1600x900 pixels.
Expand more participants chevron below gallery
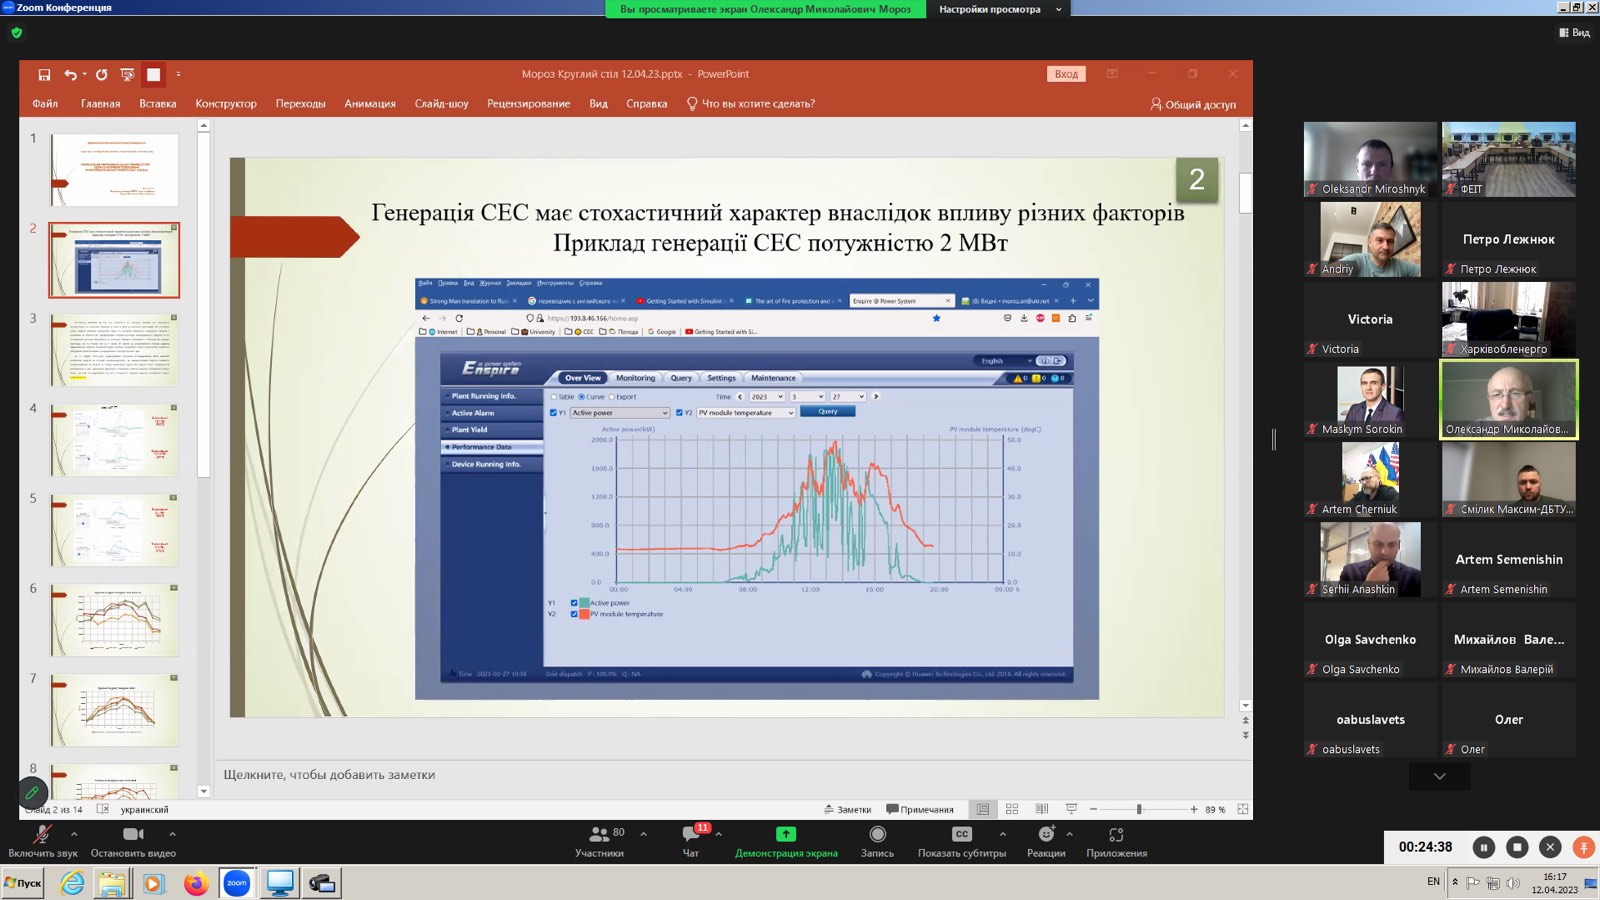tap(1439, 776)
